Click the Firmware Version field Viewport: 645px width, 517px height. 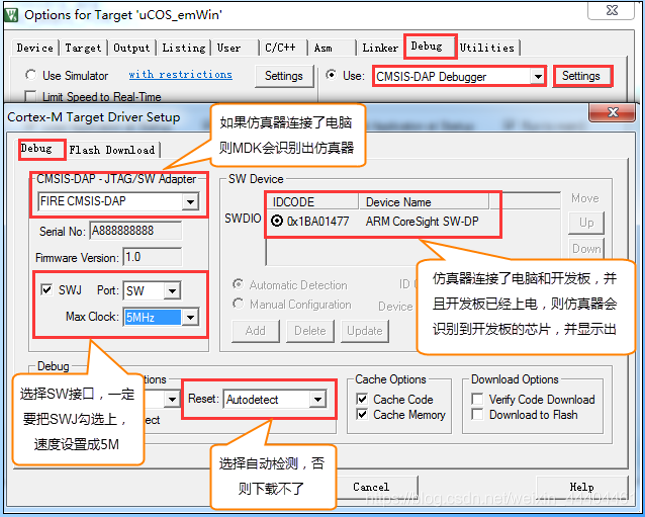152,257
